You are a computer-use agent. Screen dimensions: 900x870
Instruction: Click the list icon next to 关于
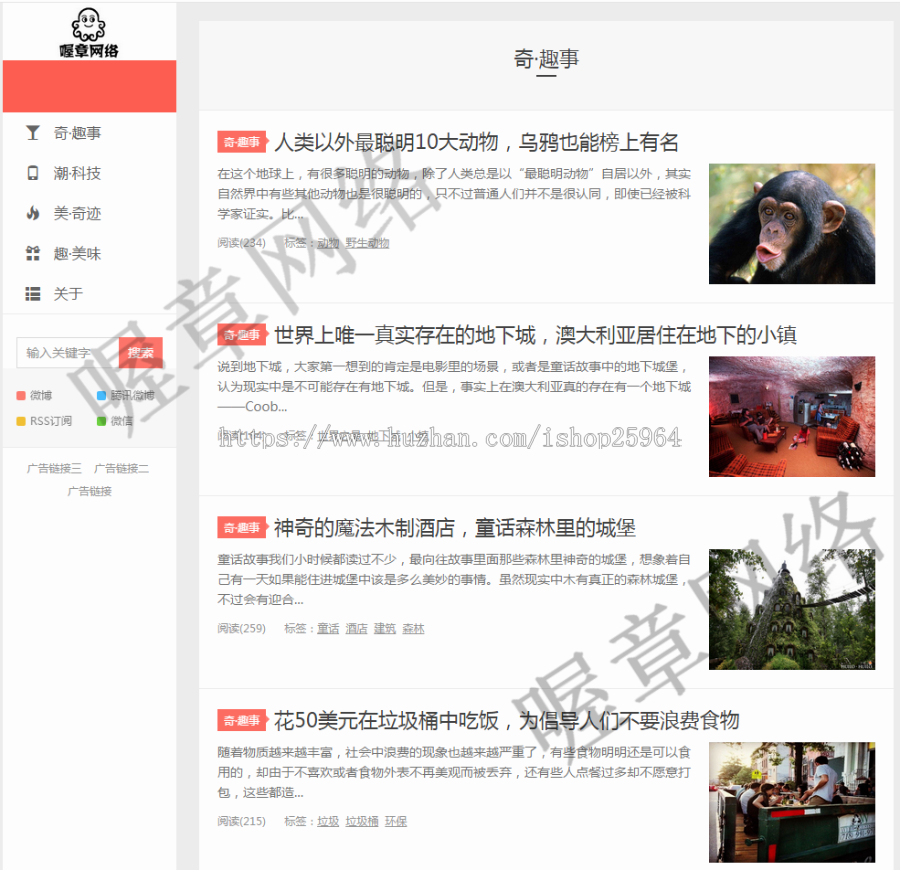pyautogui.click(x=33, y=294)
